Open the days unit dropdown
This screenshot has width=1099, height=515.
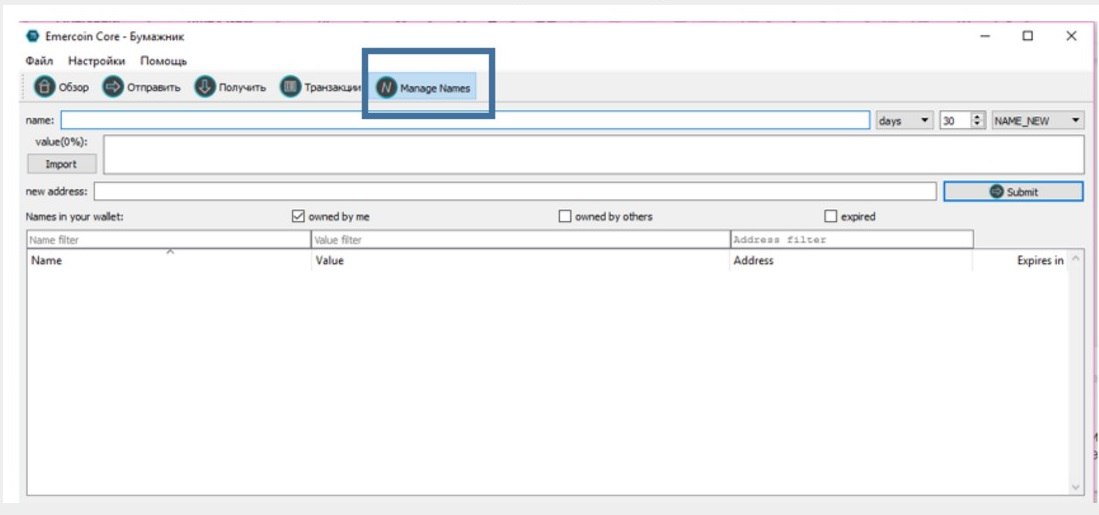904,121
